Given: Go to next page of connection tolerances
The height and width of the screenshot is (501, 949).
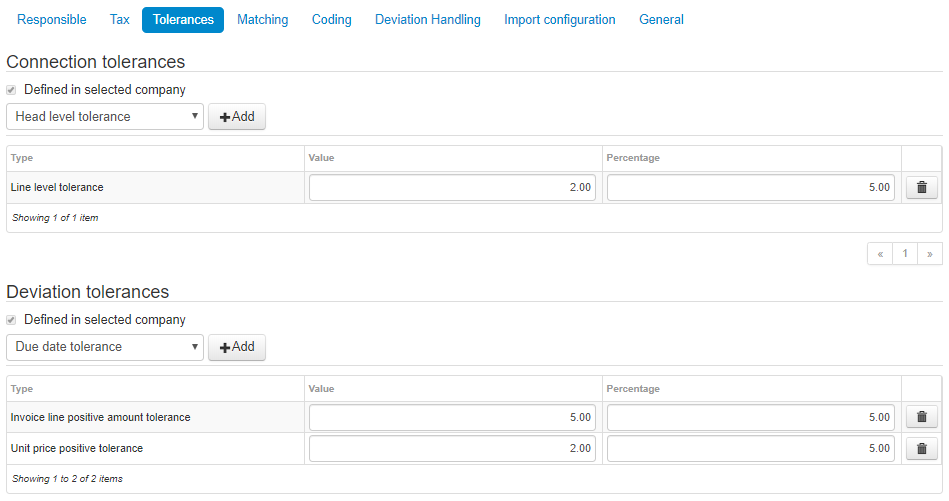Looking at the screenshot, I should pyautogui.click(x=930, y=254).
